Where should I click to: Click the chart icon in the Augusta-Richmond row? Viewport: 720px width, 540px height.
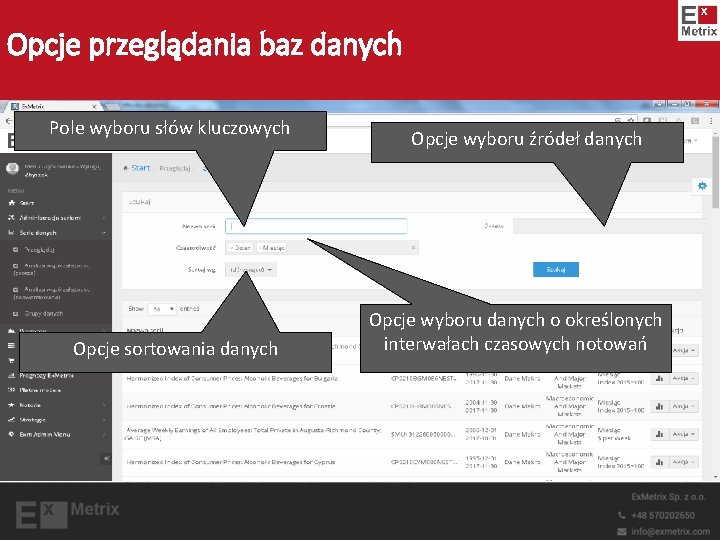click(659, 434)
